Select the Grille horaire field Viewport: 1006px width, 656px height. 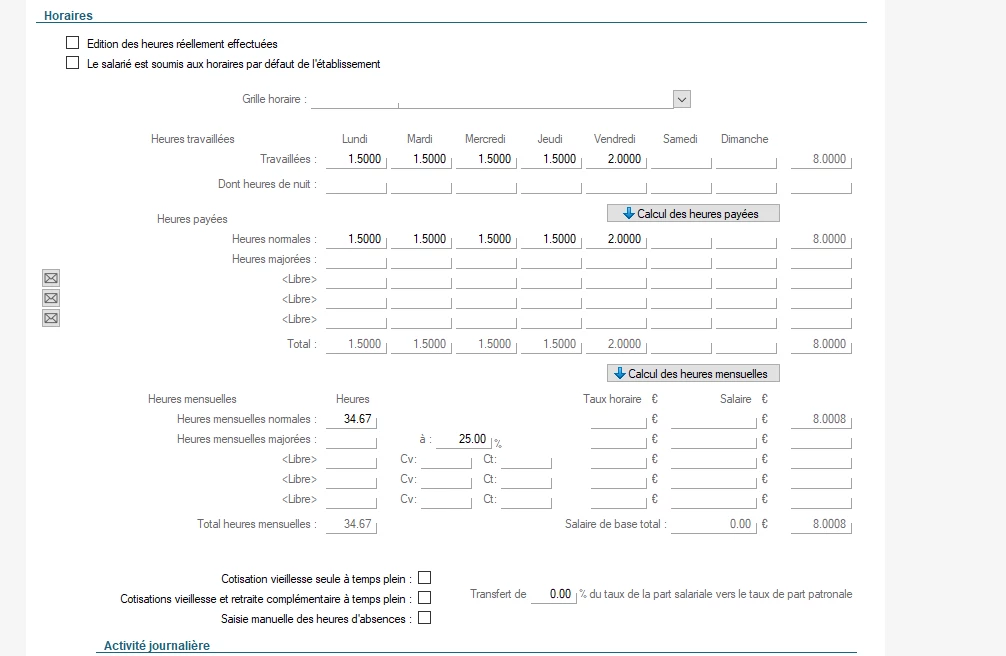point(492,99)
